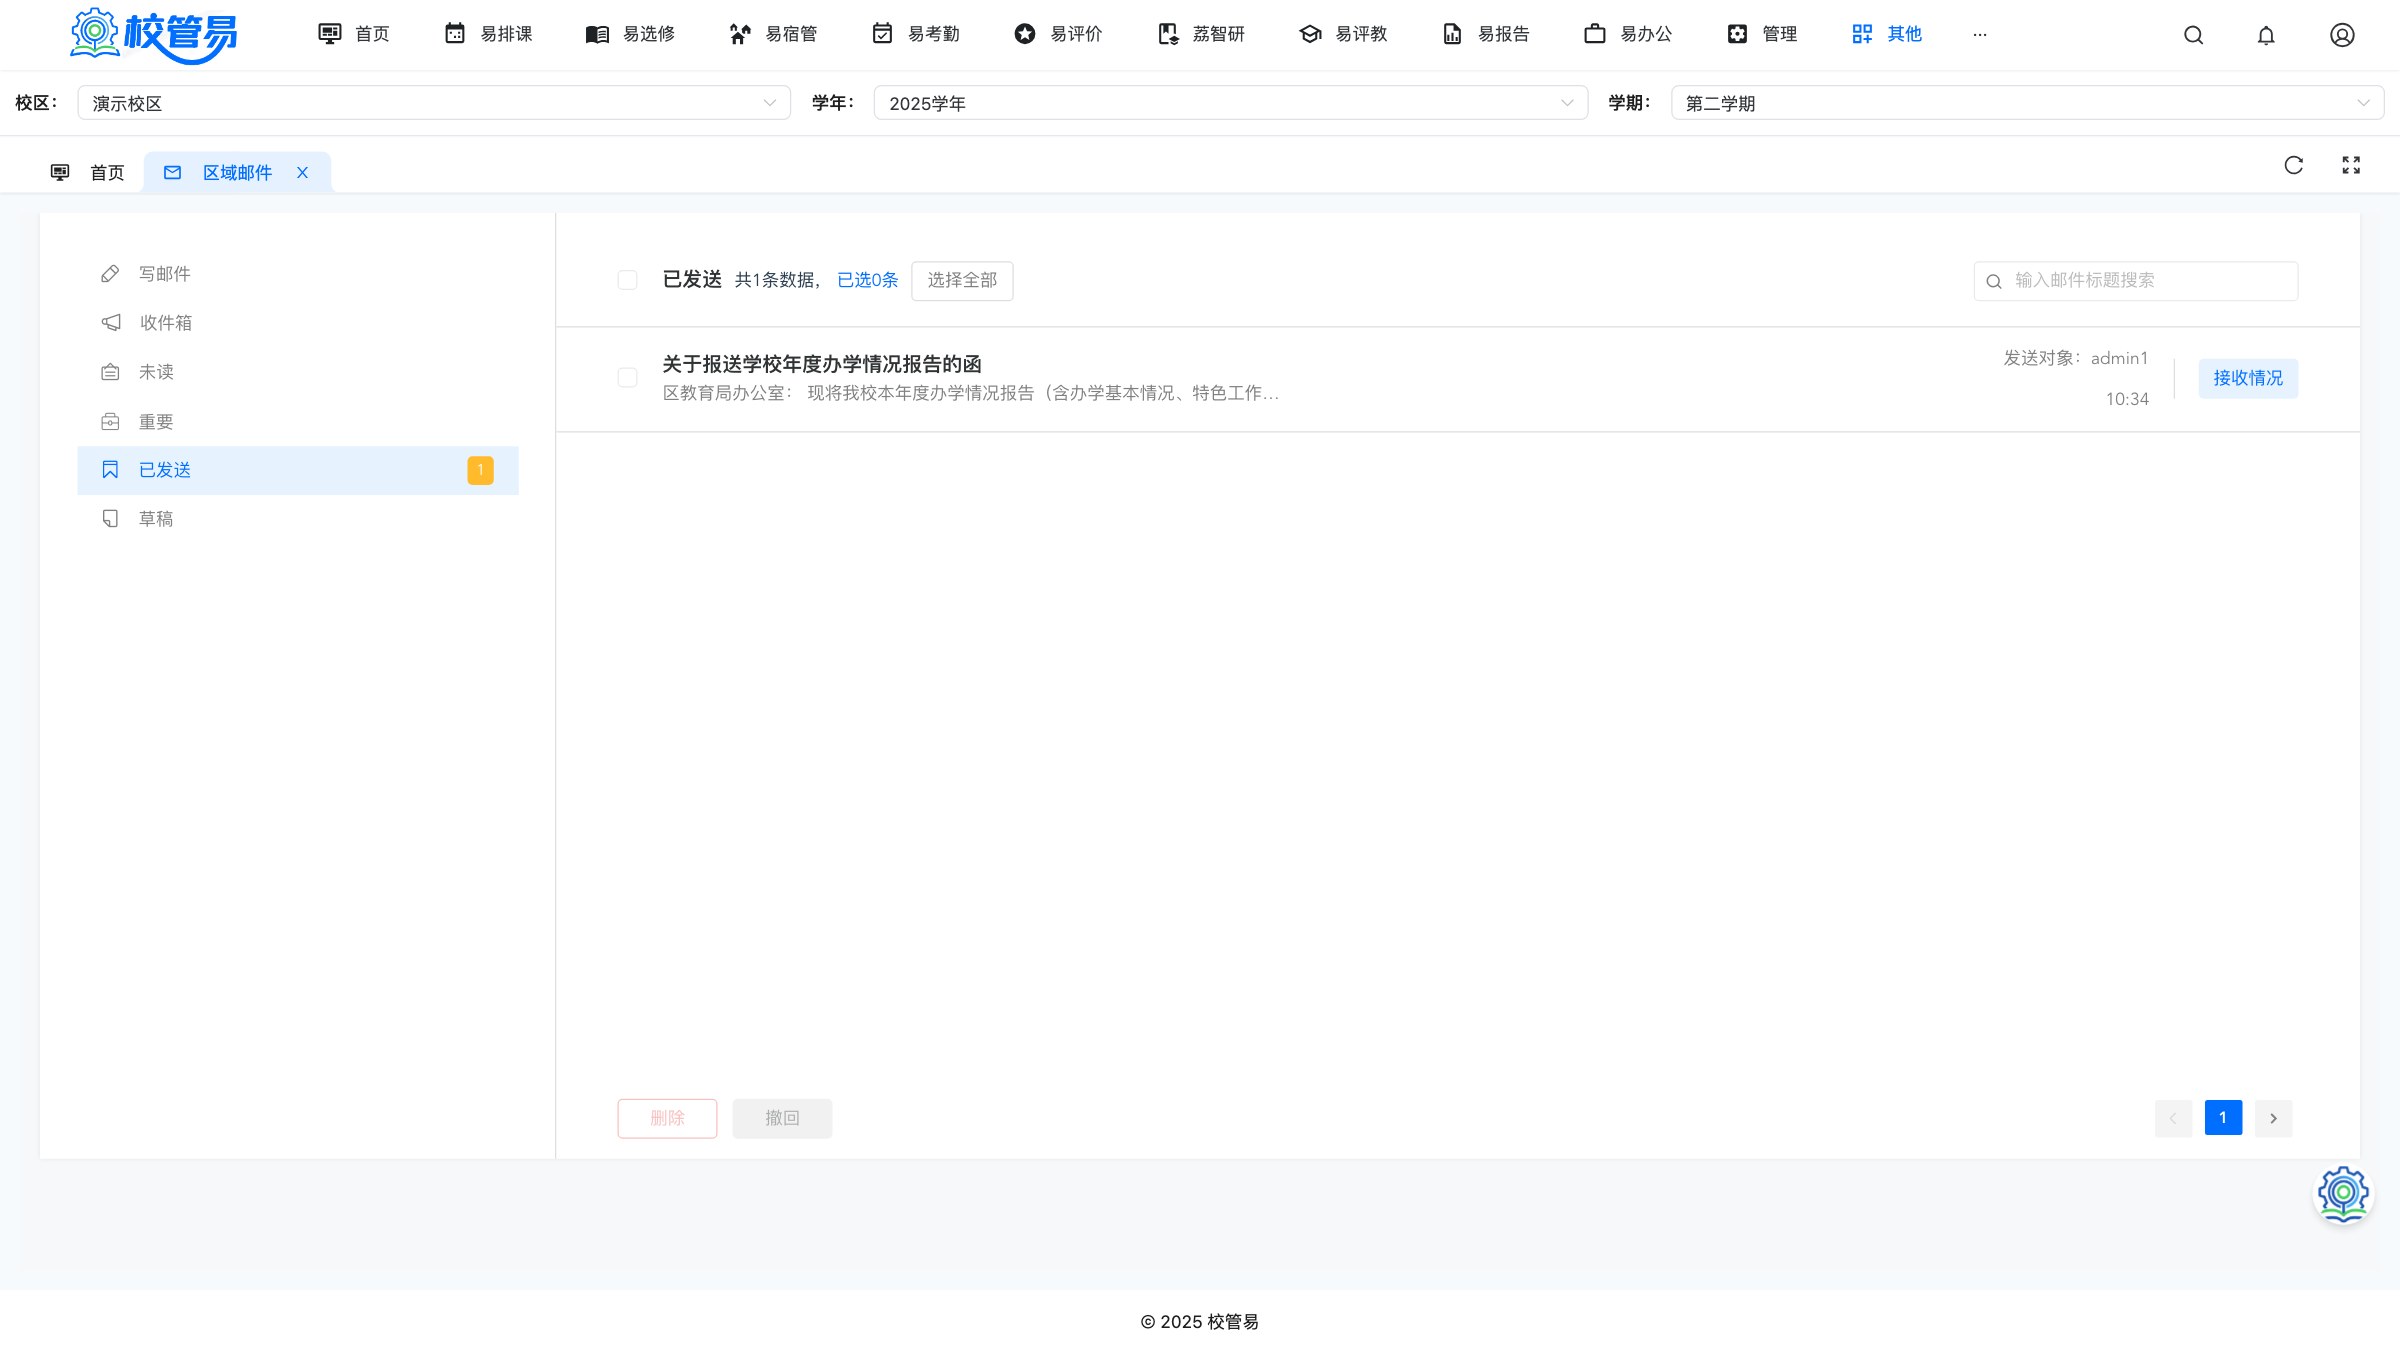2400x1350 pixels.
Task: Open the notification bell icon
Action: coord(2266,35)
